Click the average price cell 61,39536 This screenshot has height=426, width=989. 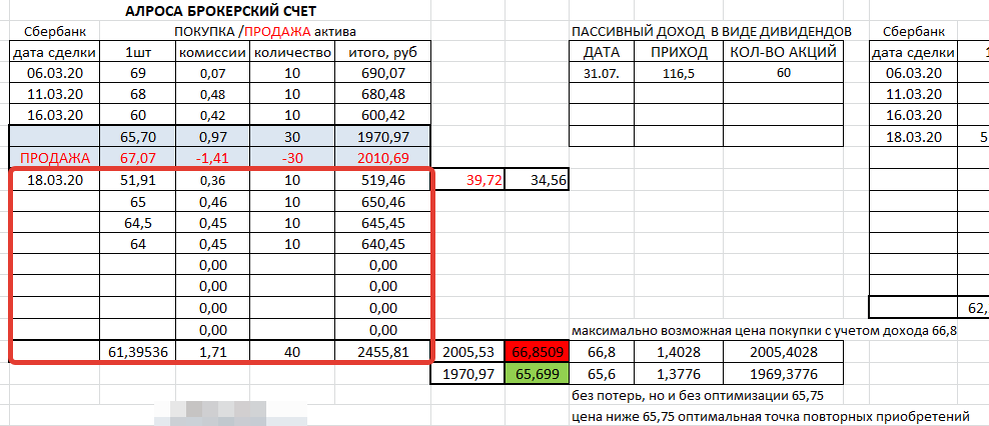click(137, 352)
